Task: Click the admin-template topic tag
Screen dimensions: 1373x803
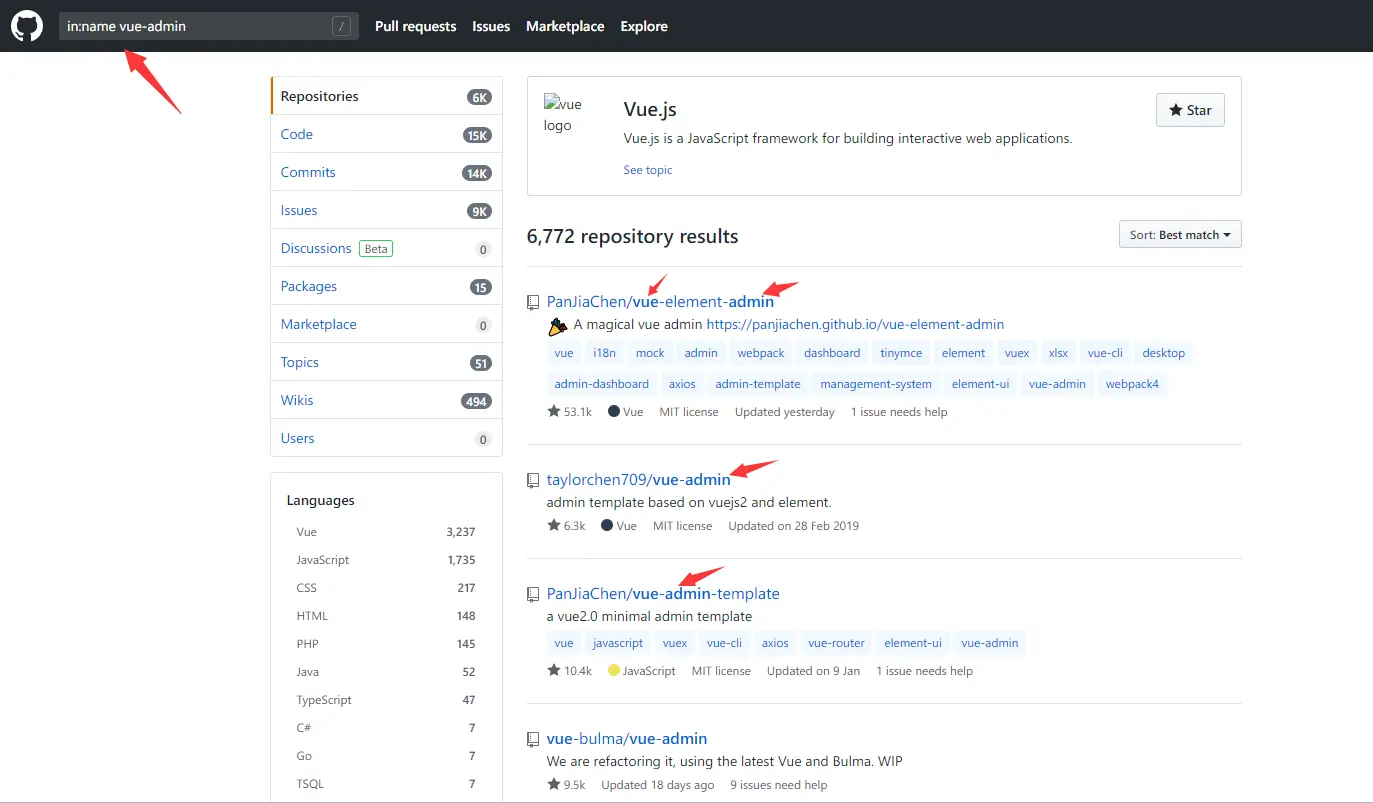Action: [758, 384]
